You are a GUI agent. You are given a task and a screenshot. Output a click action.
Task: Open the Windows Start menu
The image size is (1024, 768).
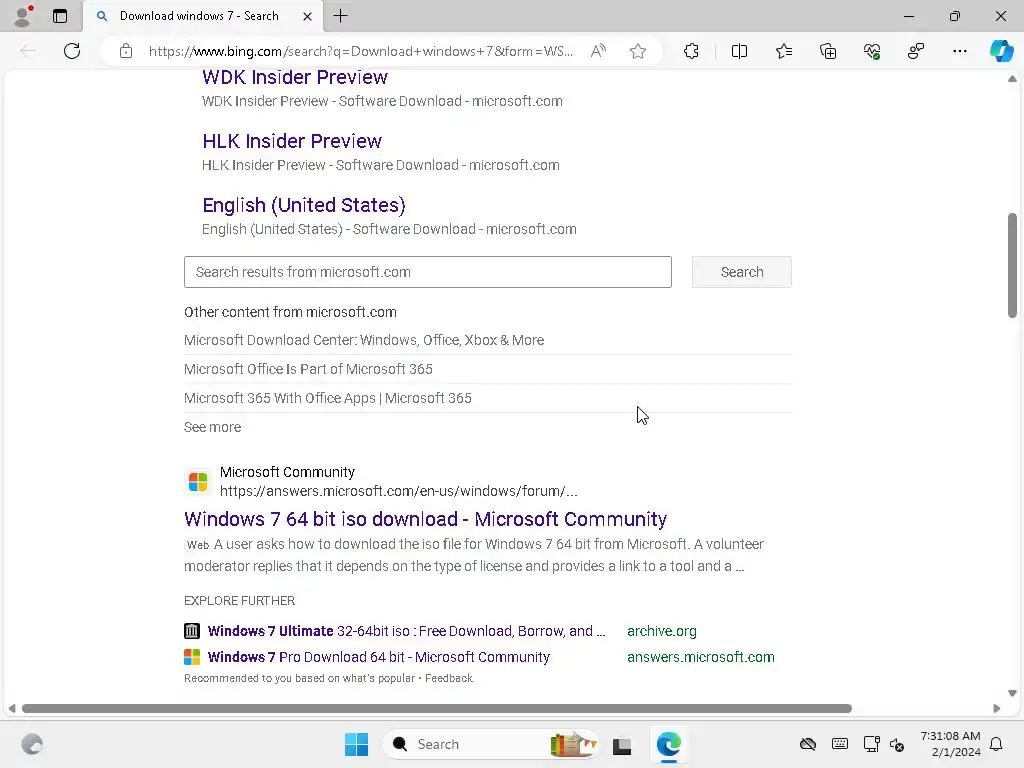pos(357,744)
